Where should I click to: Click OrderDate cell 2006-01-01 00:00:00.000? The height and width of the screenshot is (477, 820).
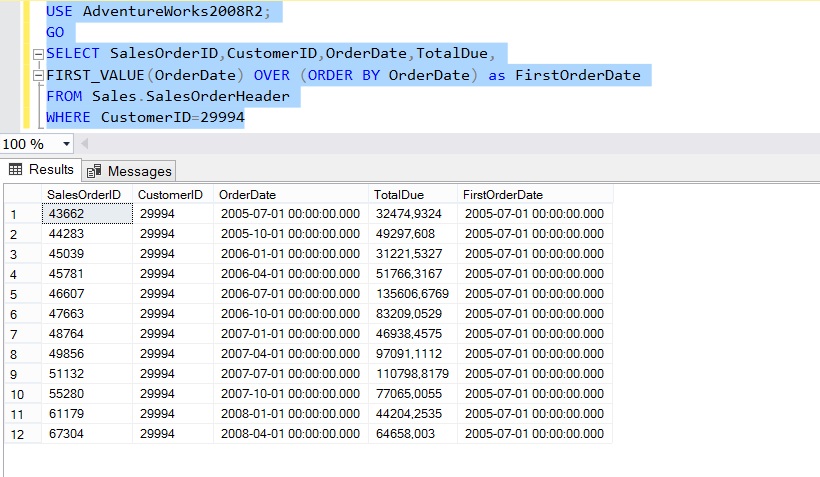291,254
